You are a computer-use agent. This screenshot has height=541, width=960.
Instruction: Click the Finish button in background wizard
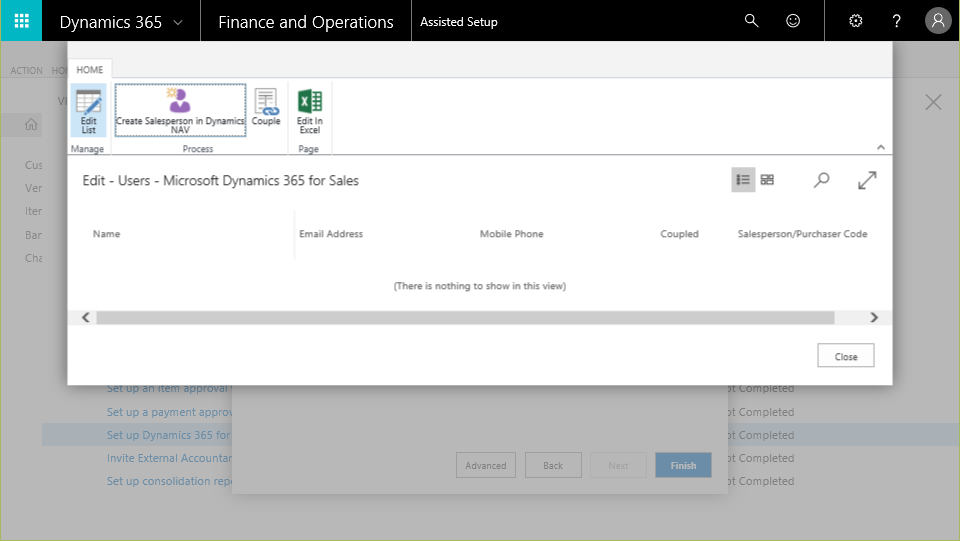coord(683,465)
